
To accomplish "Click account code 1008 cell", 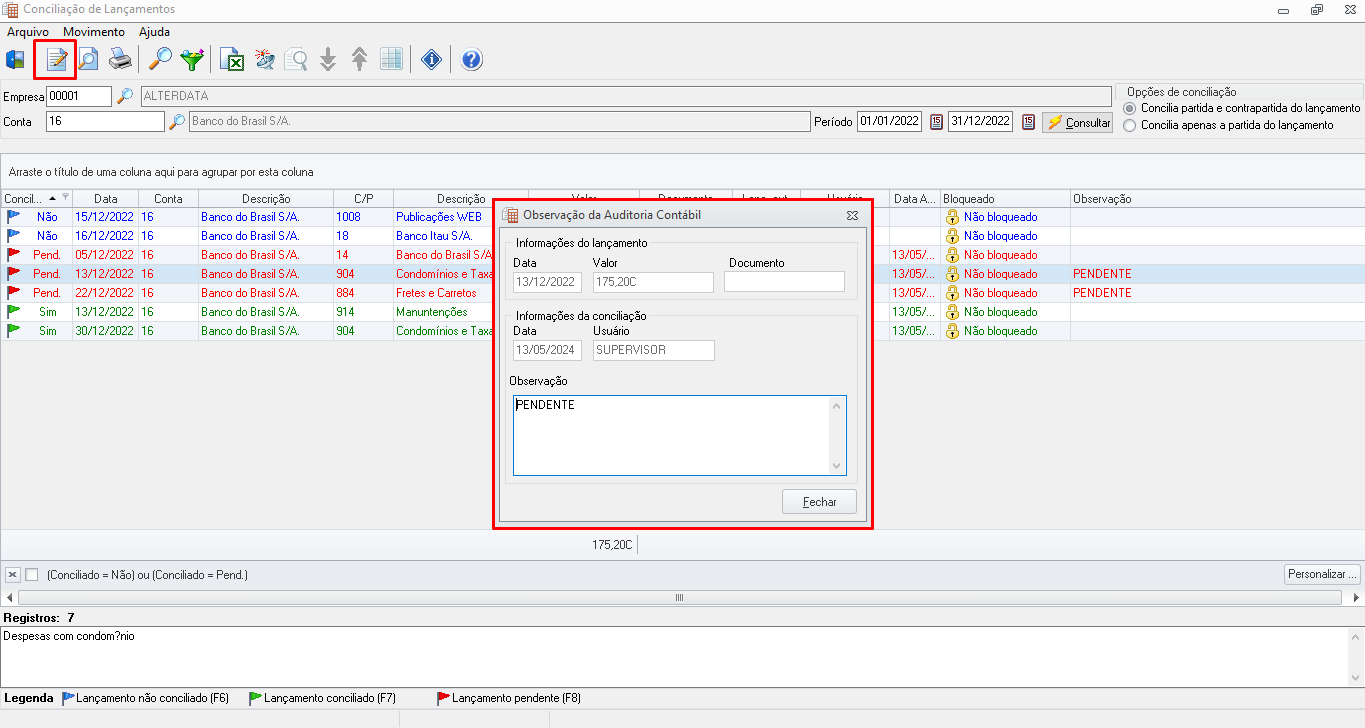I will (x=363, y=217).
